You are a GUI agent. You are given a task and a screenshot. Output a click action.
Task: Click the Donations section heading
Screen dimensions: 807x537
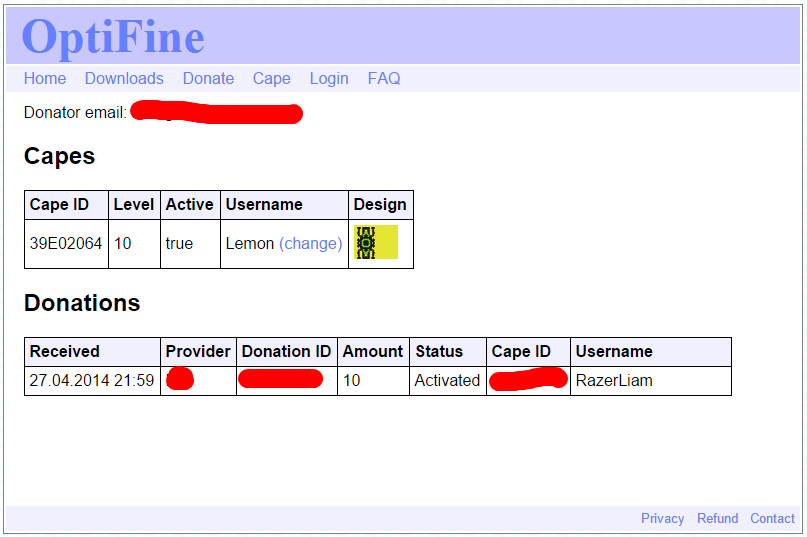[x=82, y=303]
